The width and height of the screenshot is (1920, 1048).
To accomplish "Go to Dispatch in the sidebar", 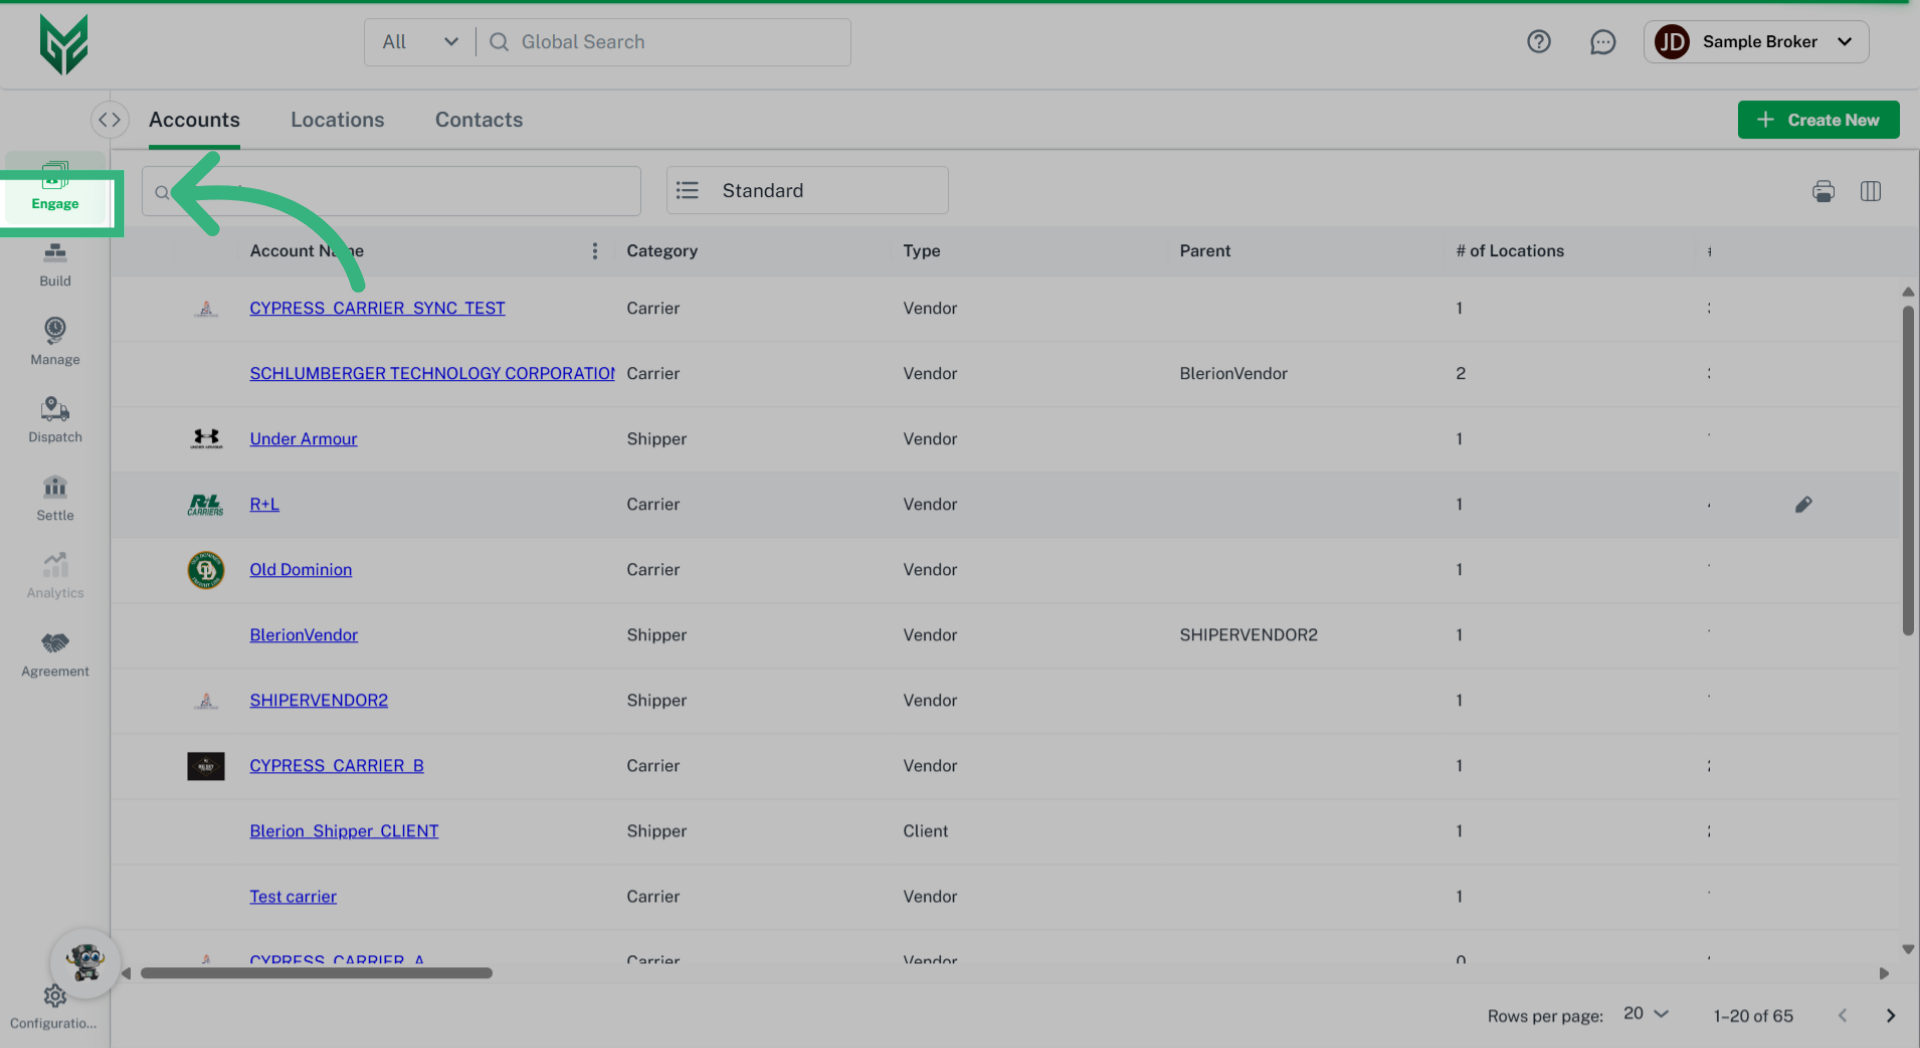I will point(55,419).
